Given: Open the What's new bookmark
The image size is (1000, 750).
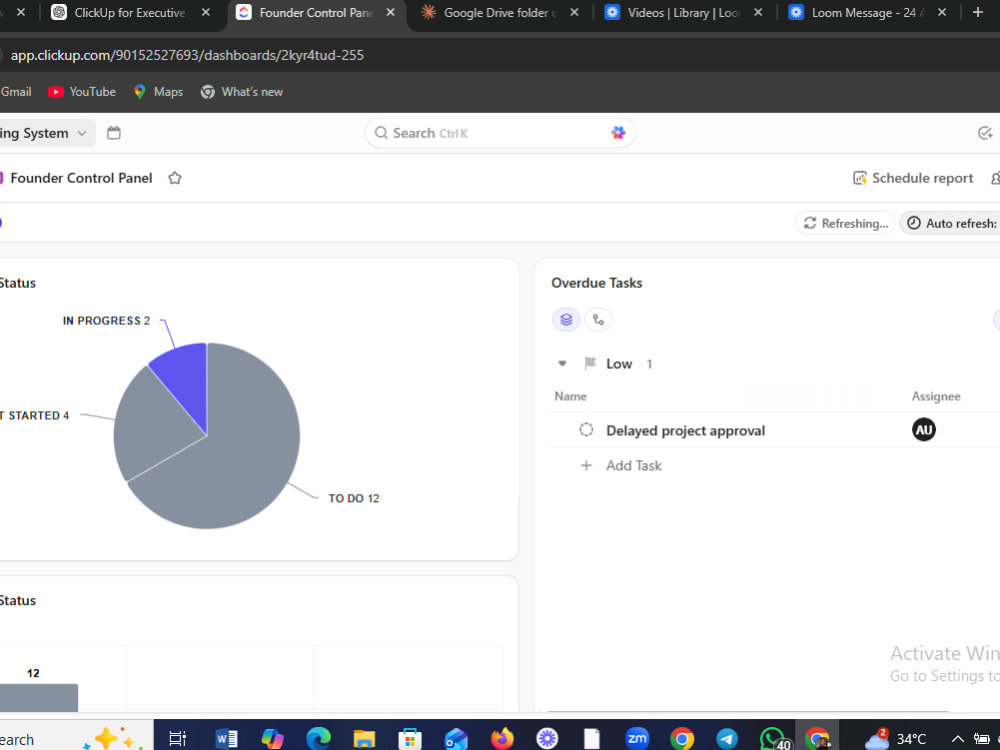Looking at the screenshot, I should coord(242,92).
